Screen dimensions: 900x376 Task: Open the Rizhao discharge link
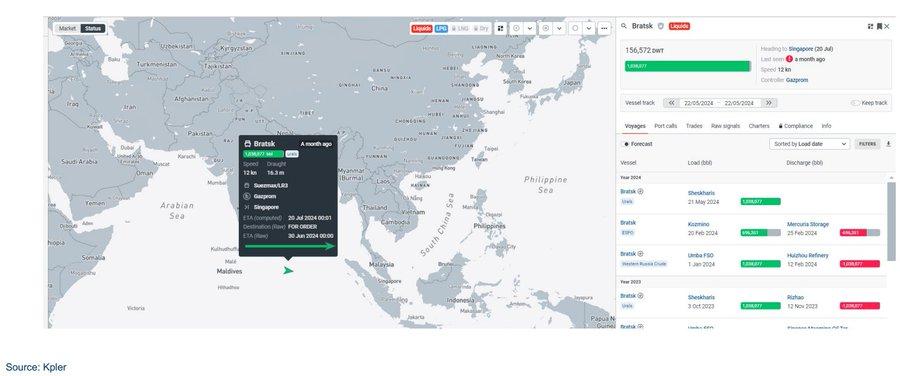795,297
